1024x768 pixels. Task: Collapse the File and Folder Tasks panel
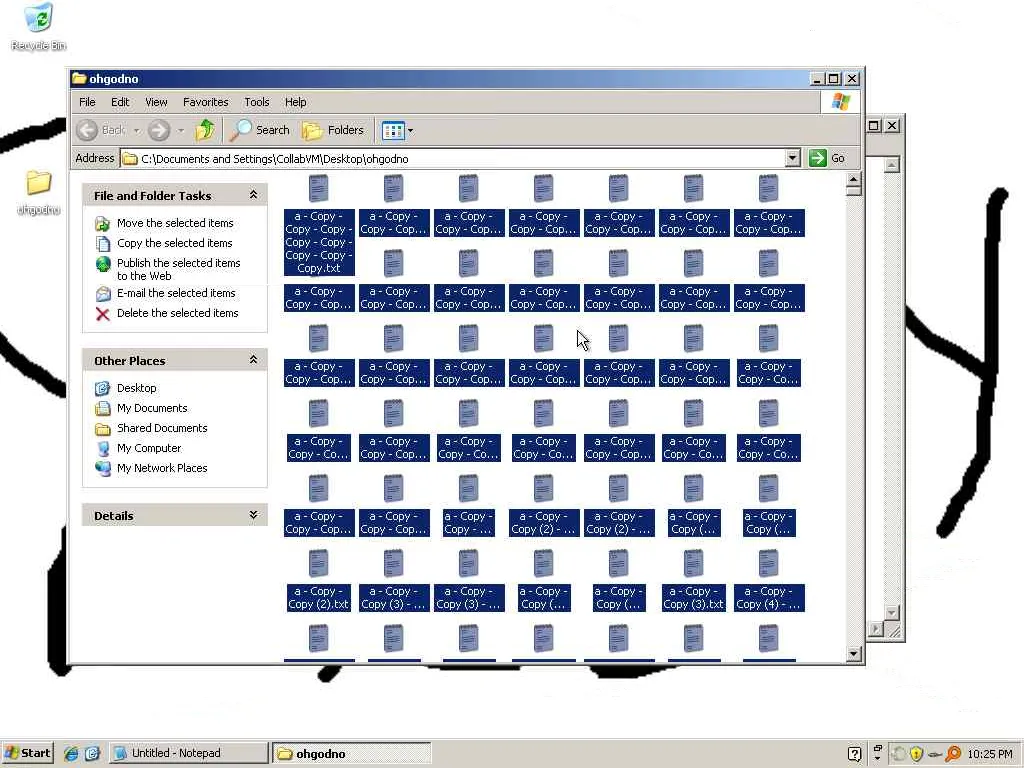pos(253,195)
